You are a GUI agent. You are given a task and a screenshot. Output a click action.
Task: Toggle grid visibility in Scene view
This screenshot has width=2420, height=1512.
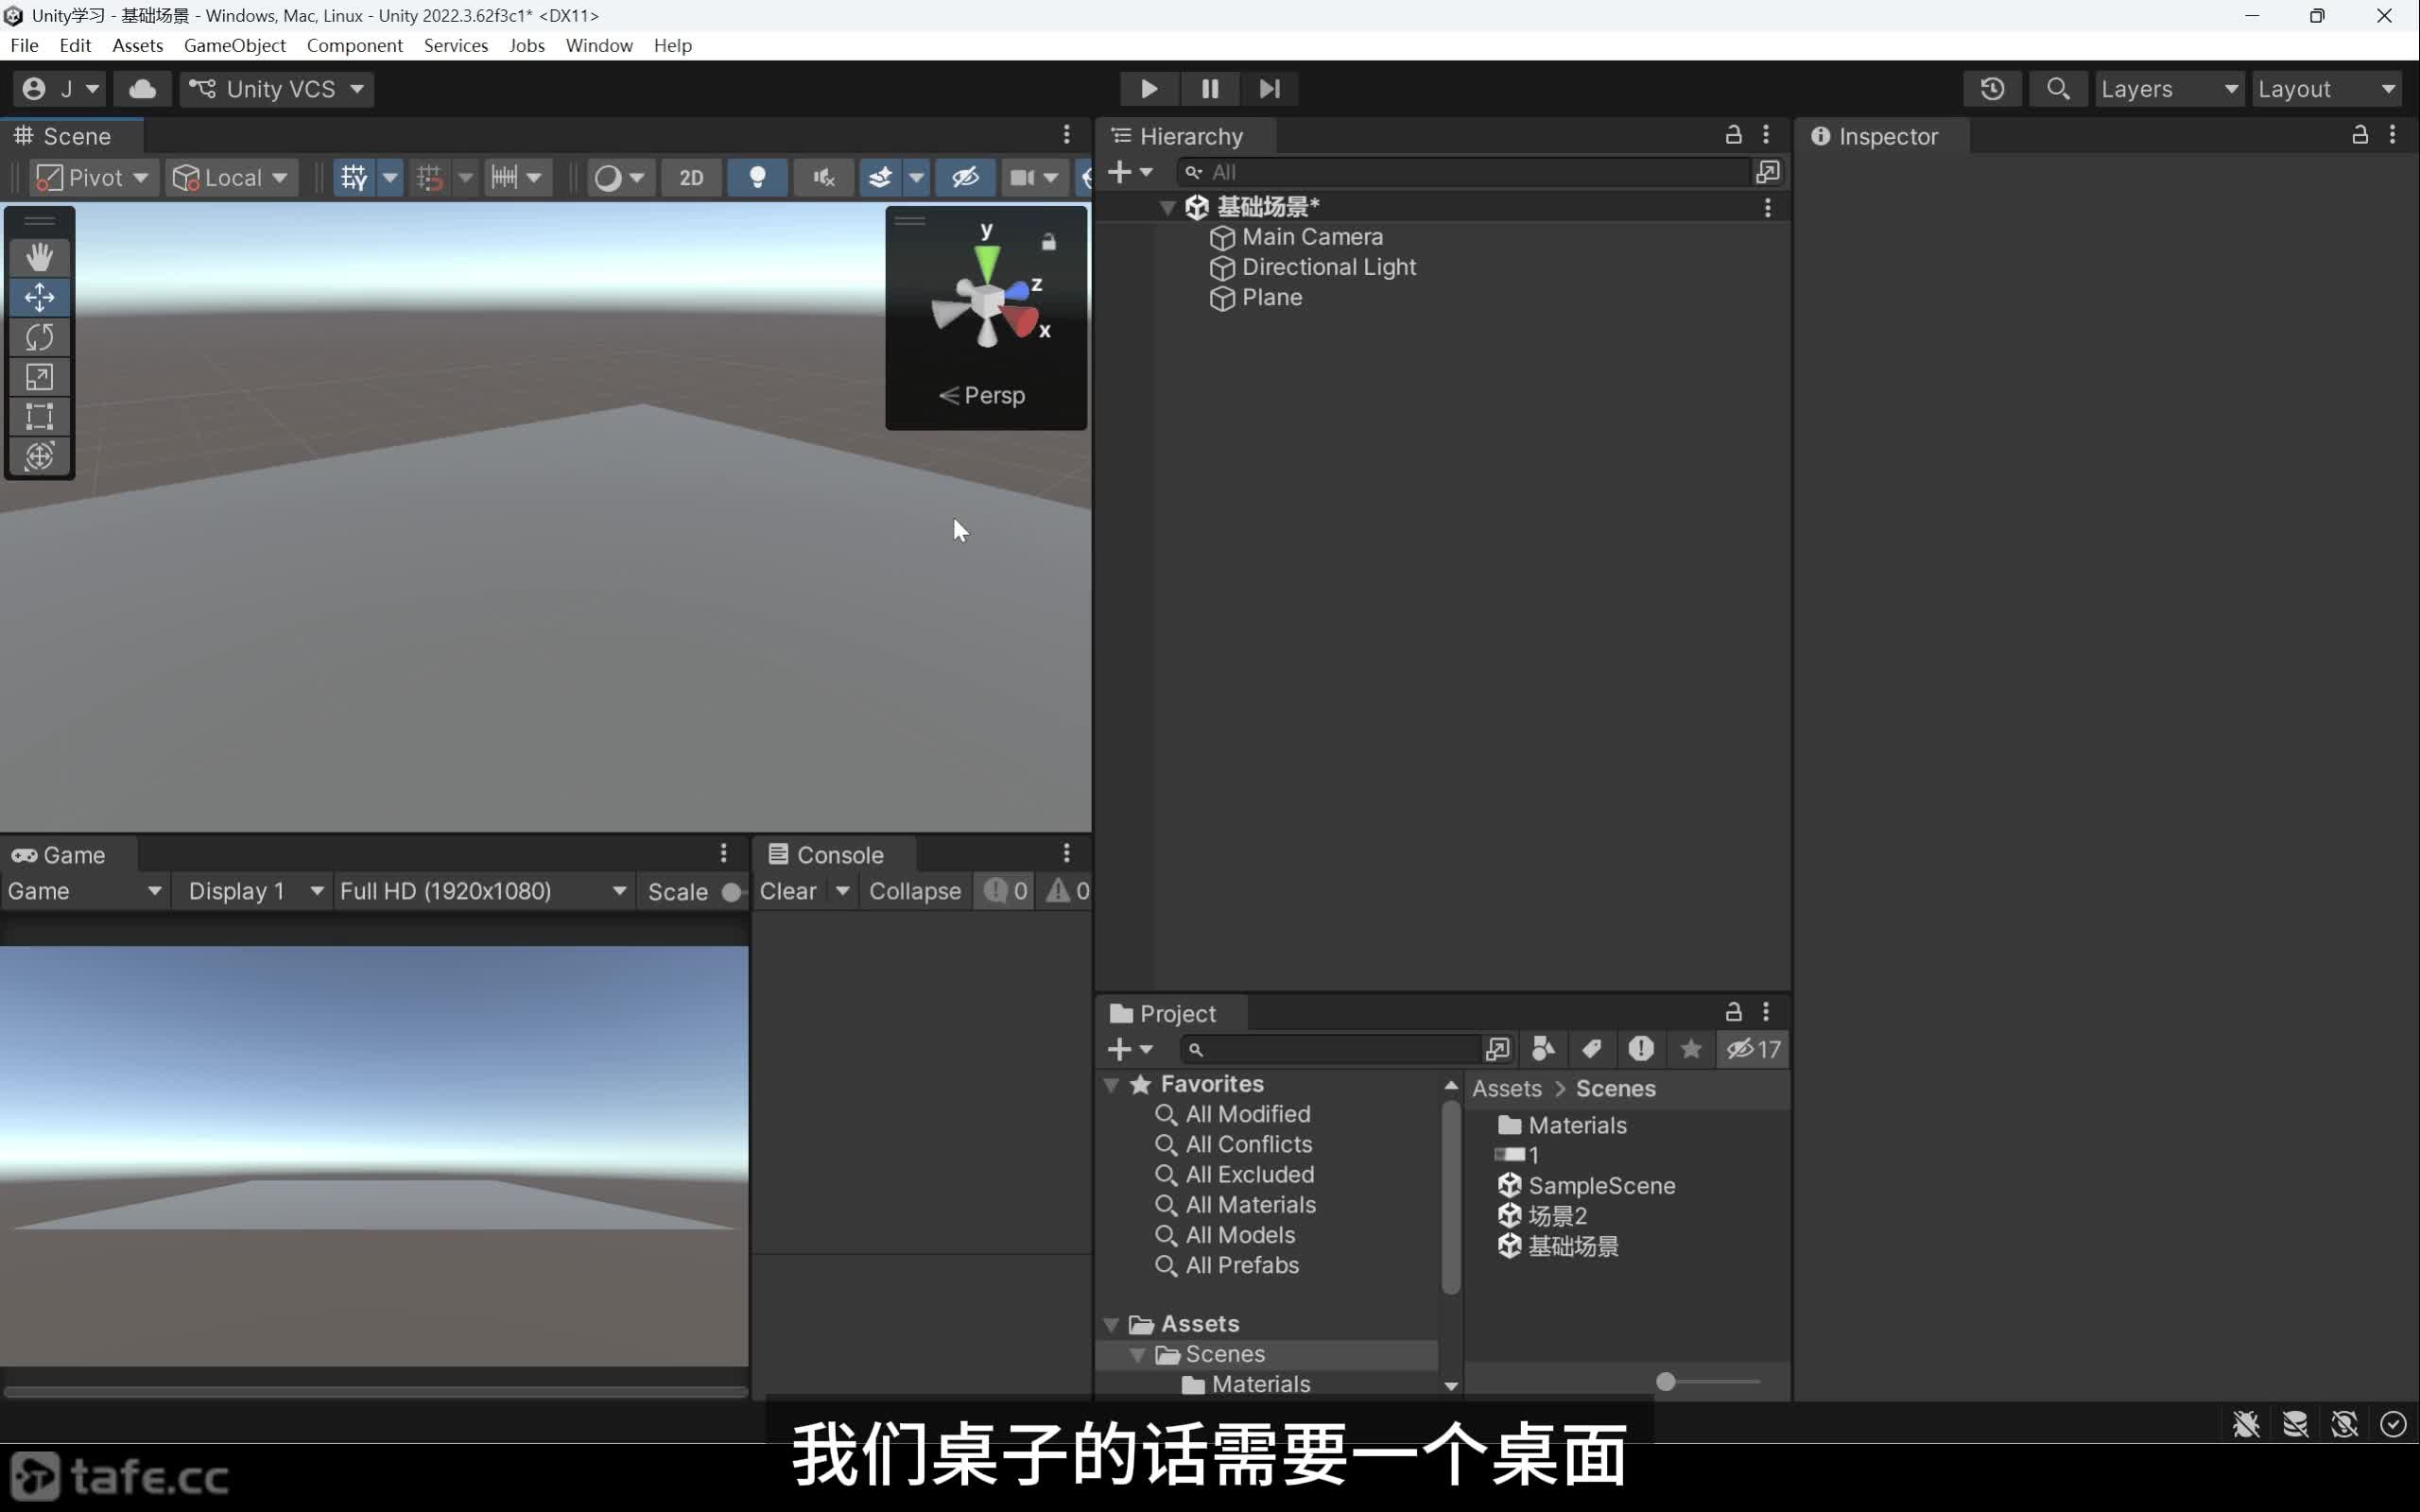tap(354, 178)
